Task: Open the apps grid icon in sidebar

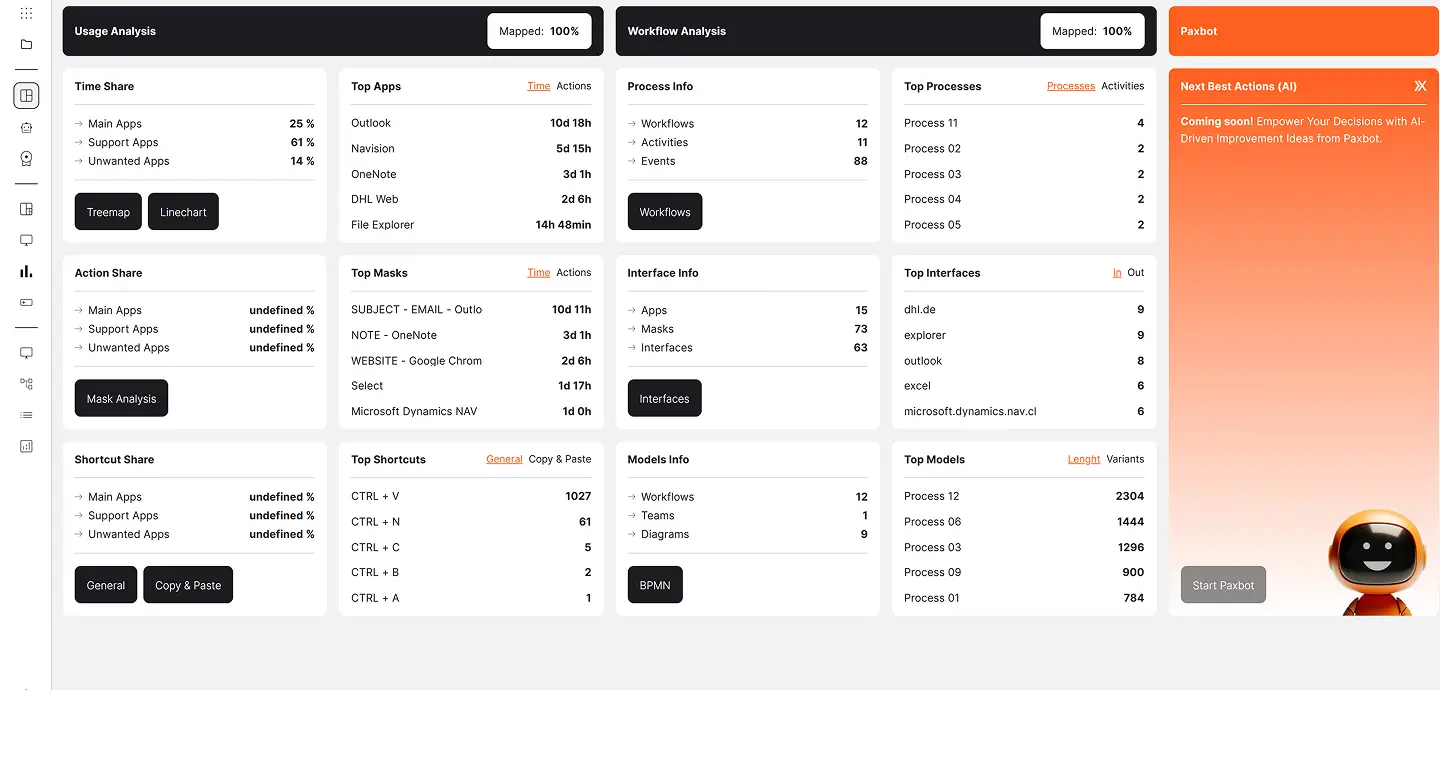Action: coord(26,13)
